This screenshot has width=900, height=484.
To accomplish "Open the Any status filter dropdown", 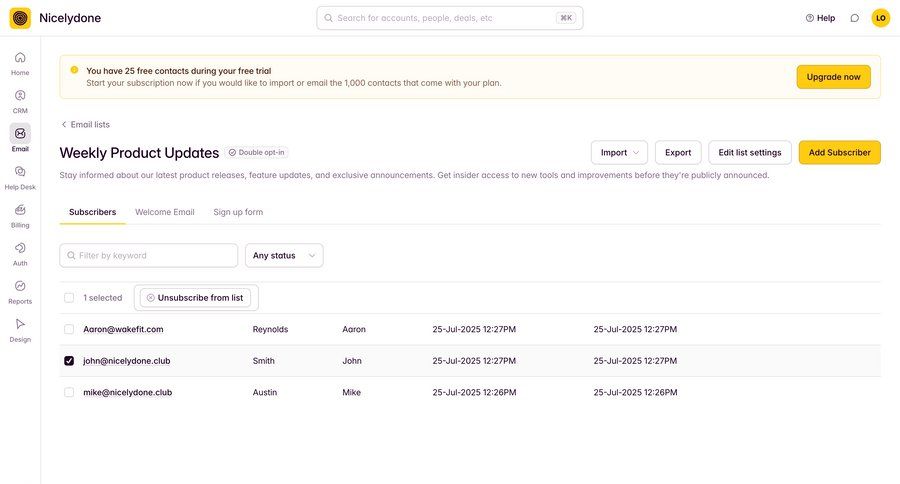I will [x=284, y=255].
